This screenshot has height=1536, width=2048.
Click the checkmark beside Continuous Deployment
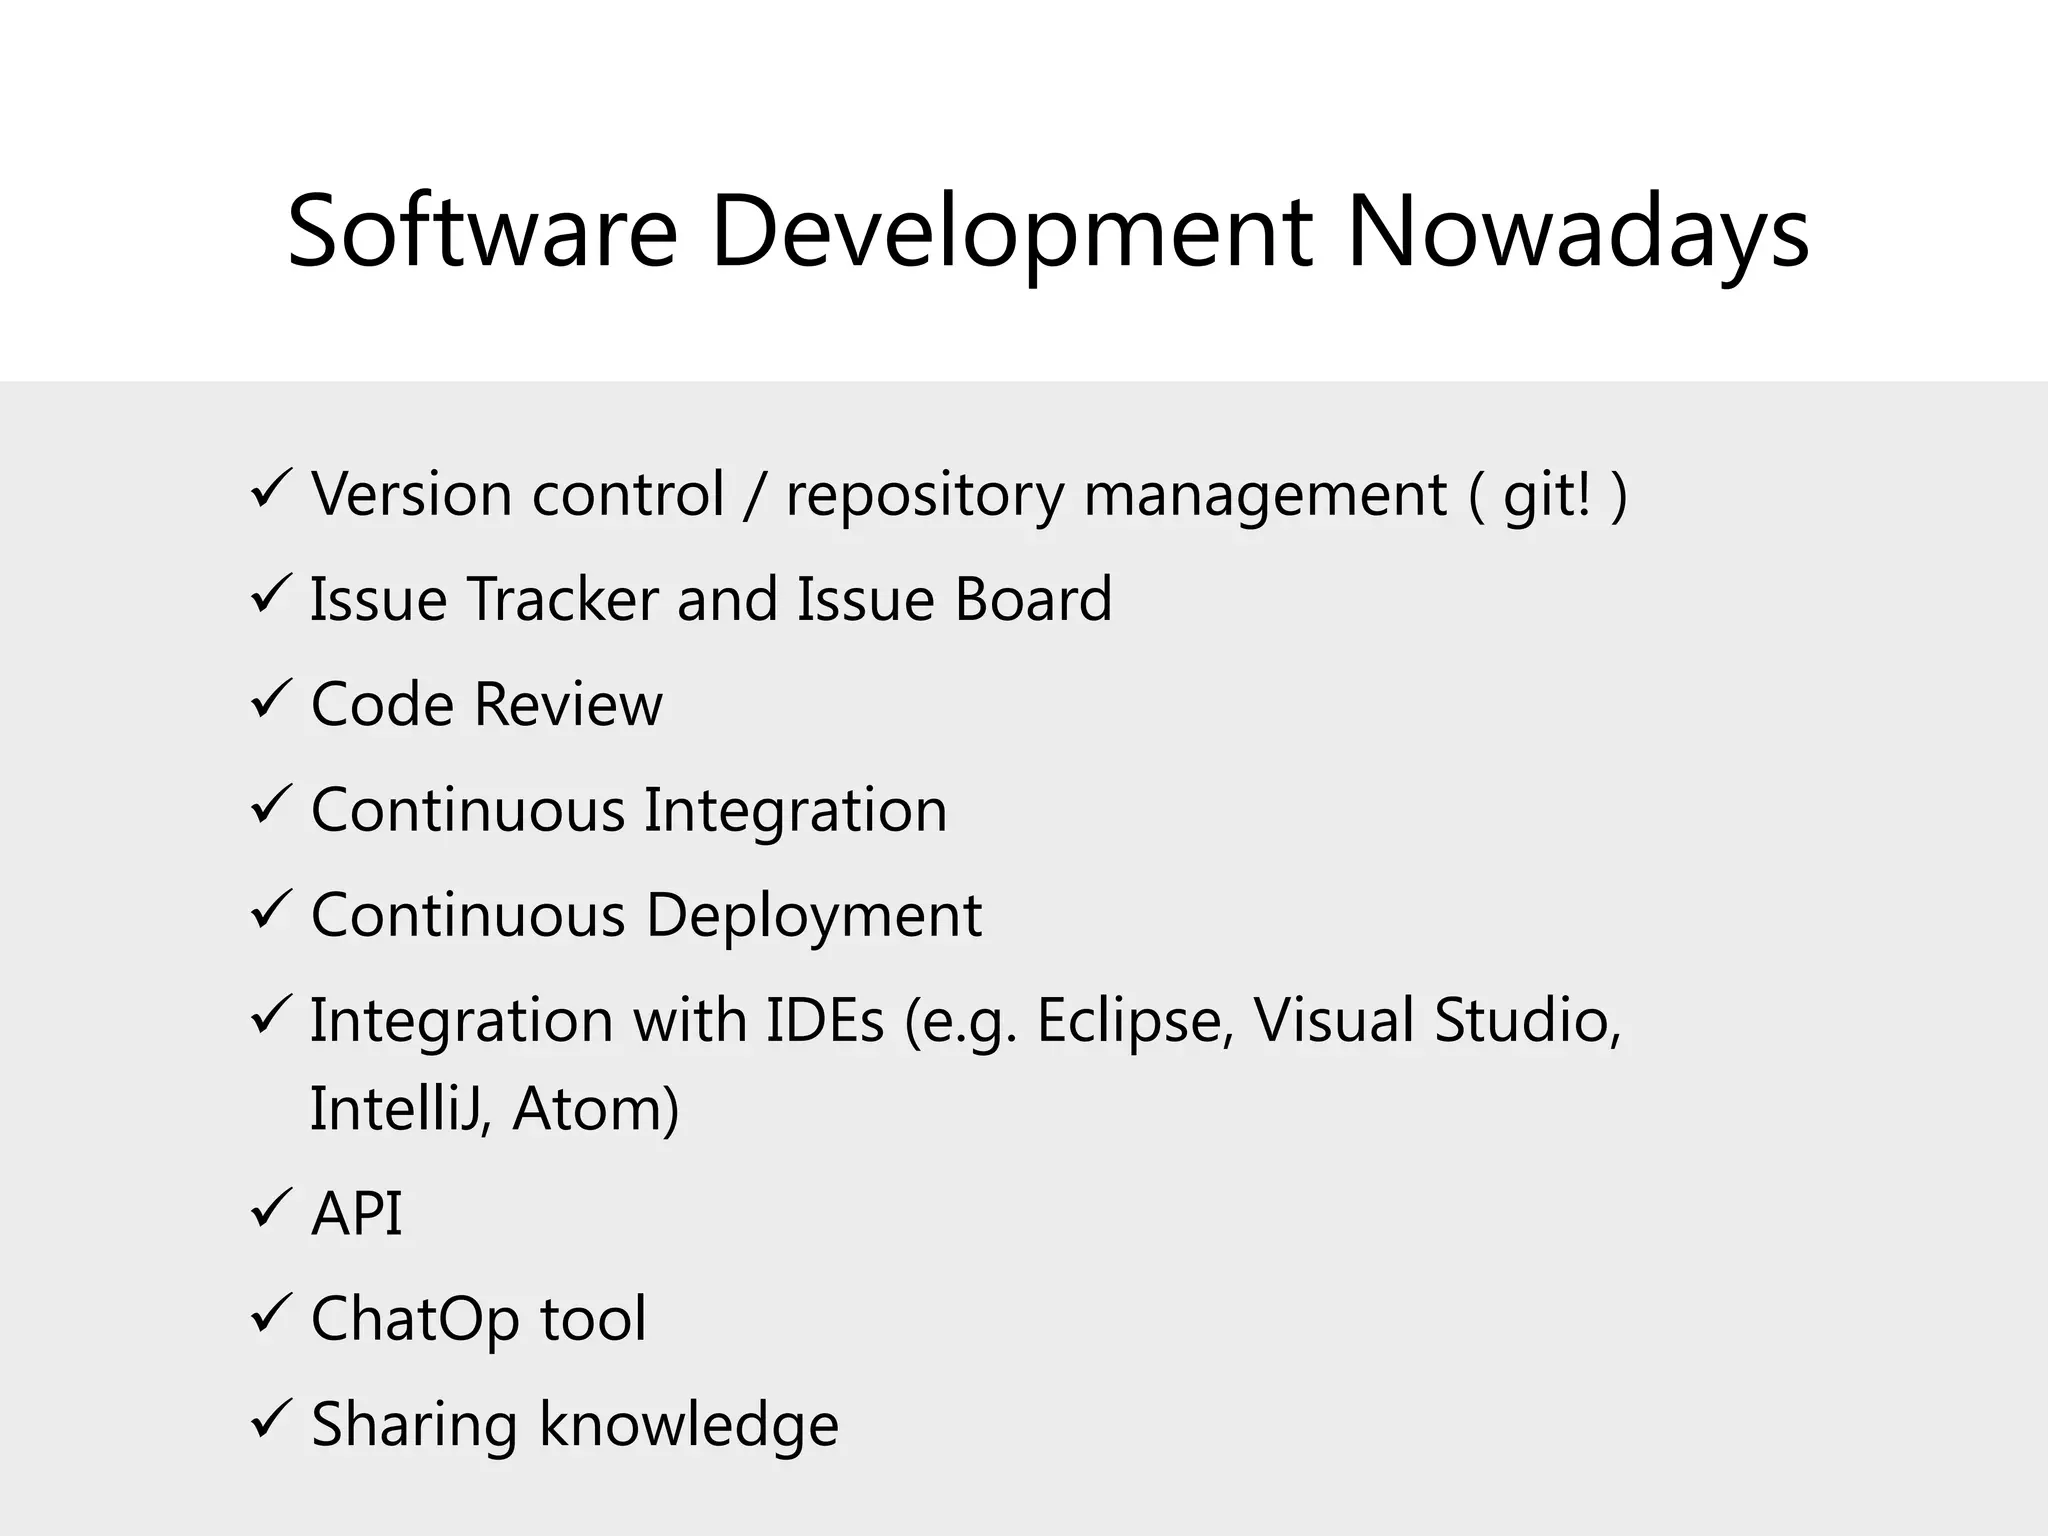tap(270, 910)
